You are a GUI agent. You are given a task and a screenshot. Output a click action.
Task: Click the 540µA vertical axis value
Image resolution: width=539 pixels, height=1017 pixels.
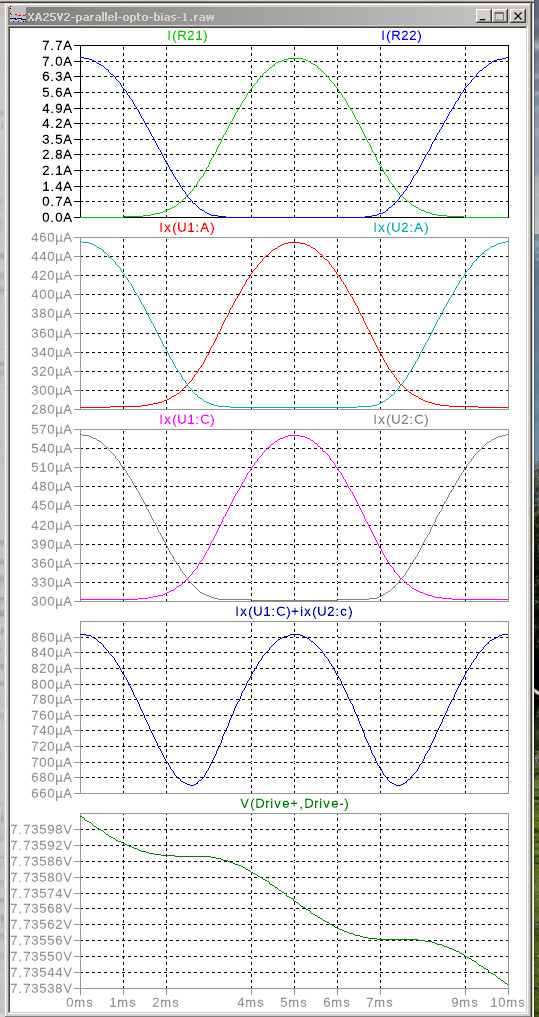[52, 448]
